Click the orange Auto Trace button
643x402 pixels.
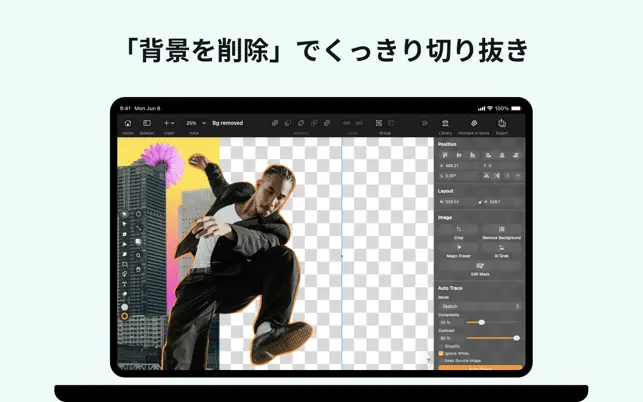point(480,368)
